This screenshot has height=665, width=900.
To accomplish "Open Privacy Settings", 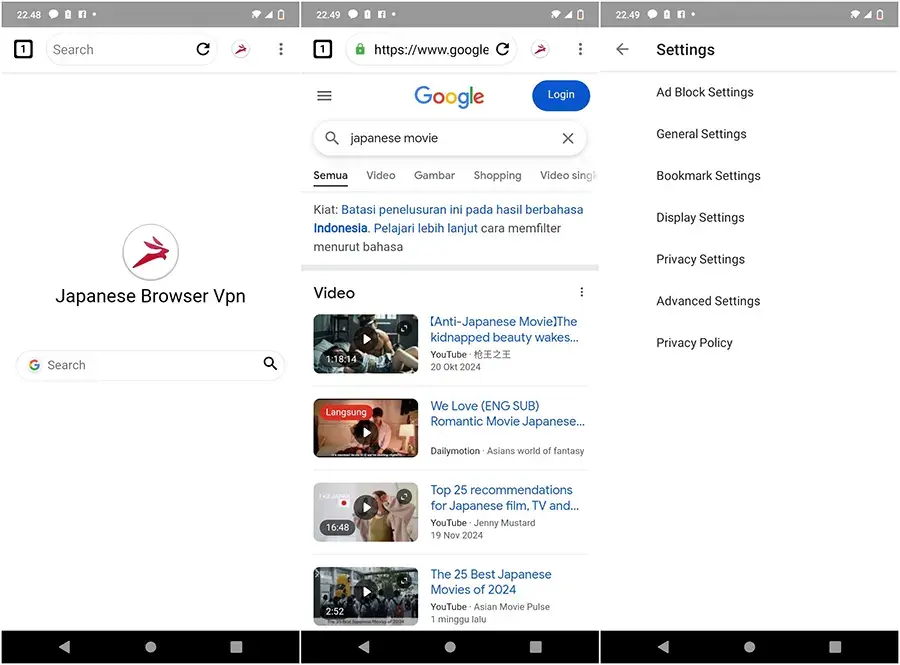I will (700, 259).
